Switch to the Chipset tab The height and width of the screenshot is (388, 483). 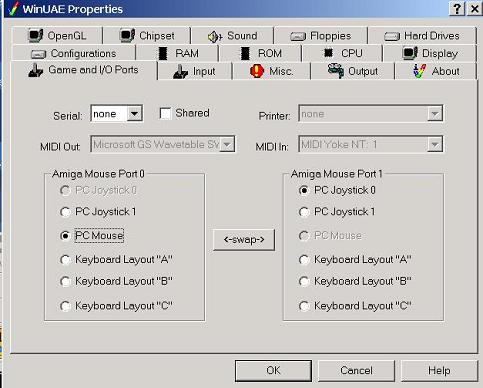pyautogui.click(x=147, y=36)
